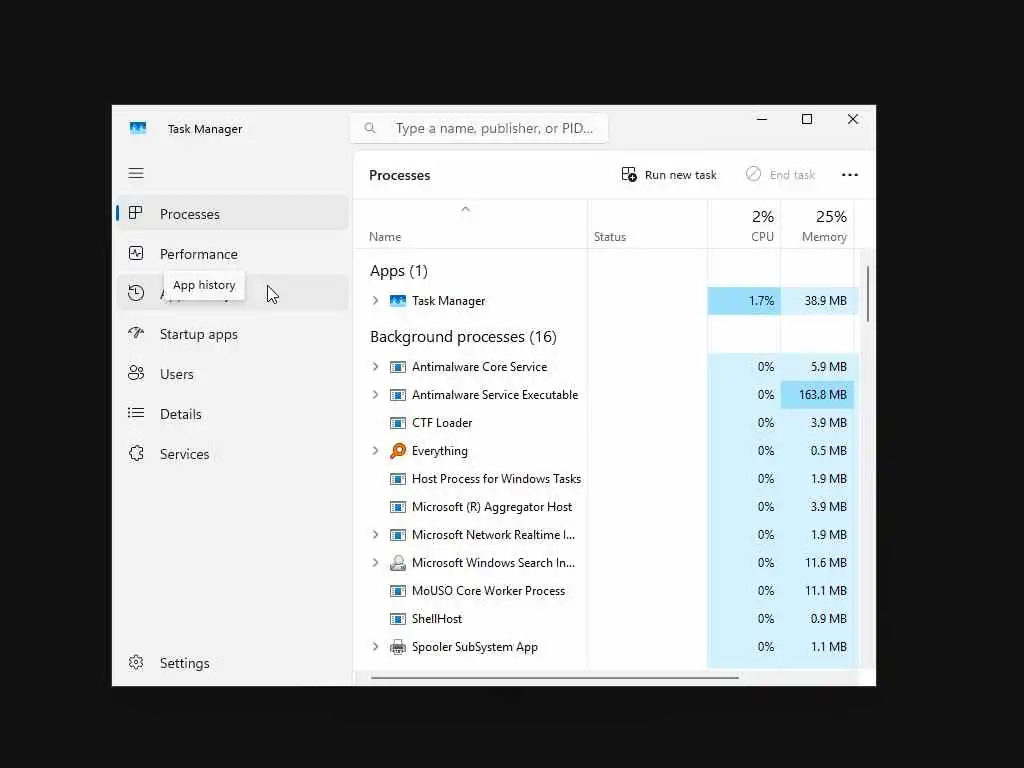Click the Task Manager app row icon
The height and width of the screenshot is (768, 1024).
pos(398,300)
